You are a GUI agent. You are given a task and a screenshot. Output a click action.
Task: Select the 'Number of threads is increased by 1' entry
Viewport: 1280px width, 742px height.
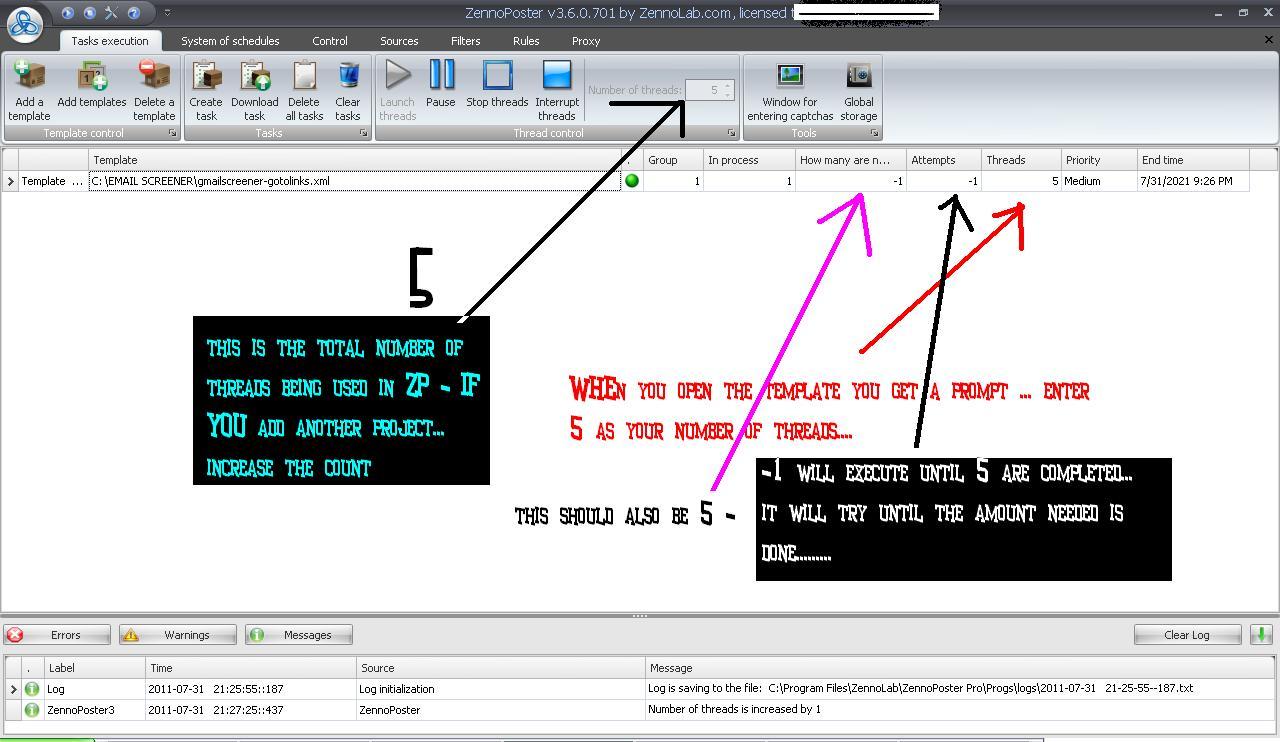point(640,710)
